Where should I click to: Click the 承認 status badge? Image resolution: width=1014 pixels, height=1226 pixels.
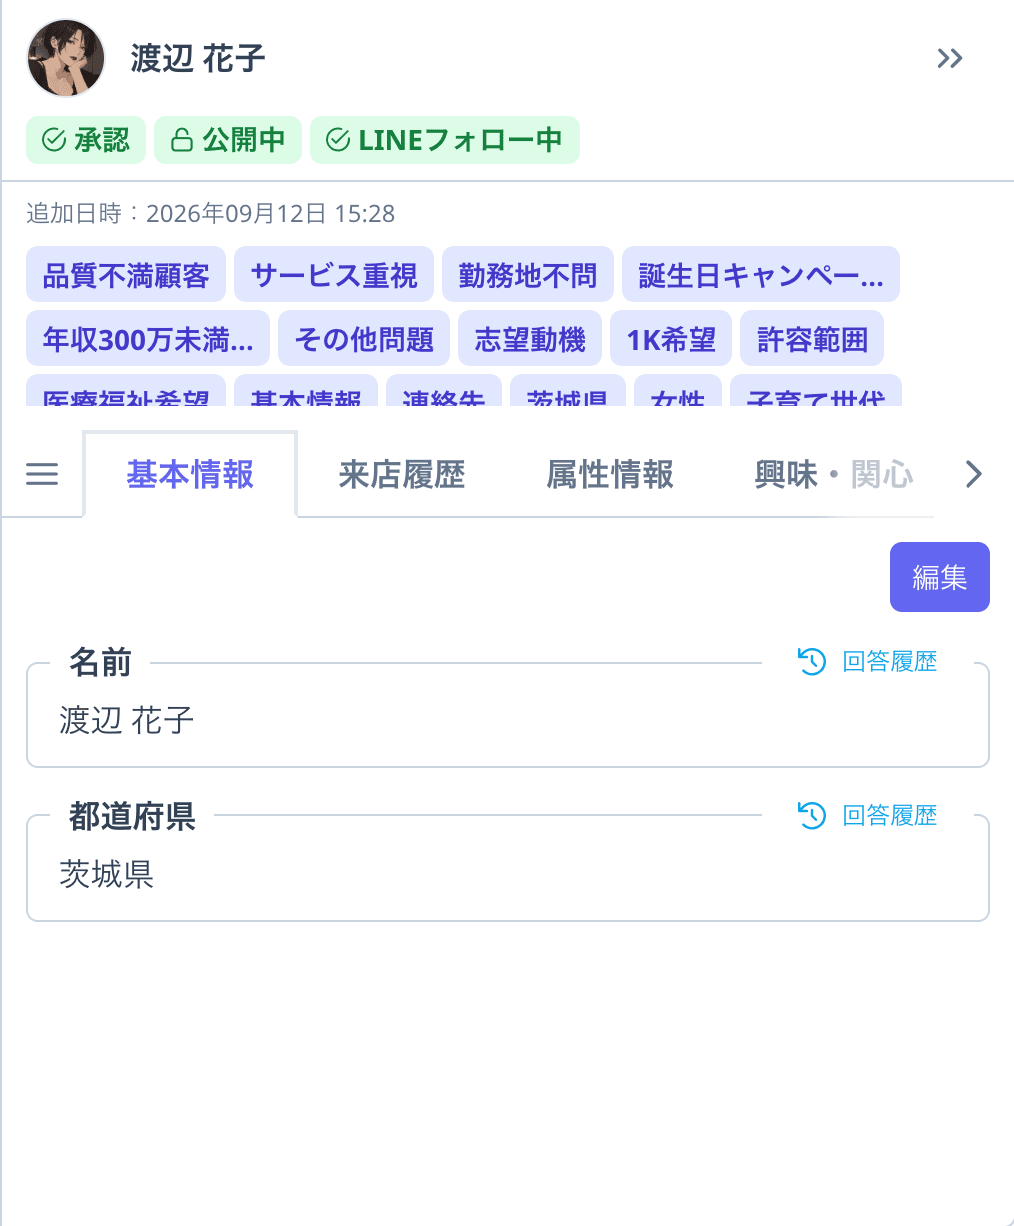[86, 140]
